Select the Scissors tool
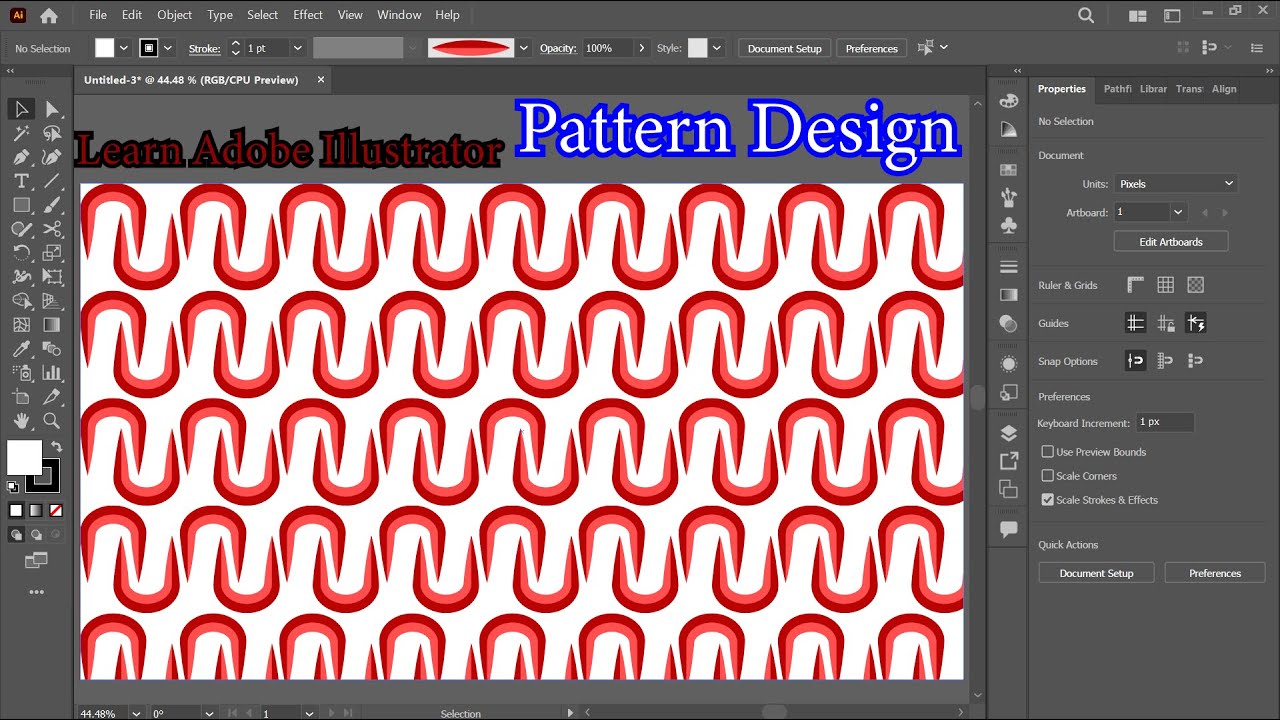 coord(52,229)
